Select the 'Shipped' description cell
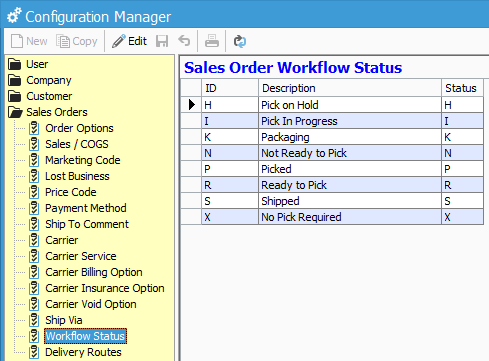This screenshot has width=489, height=361. 350,201
